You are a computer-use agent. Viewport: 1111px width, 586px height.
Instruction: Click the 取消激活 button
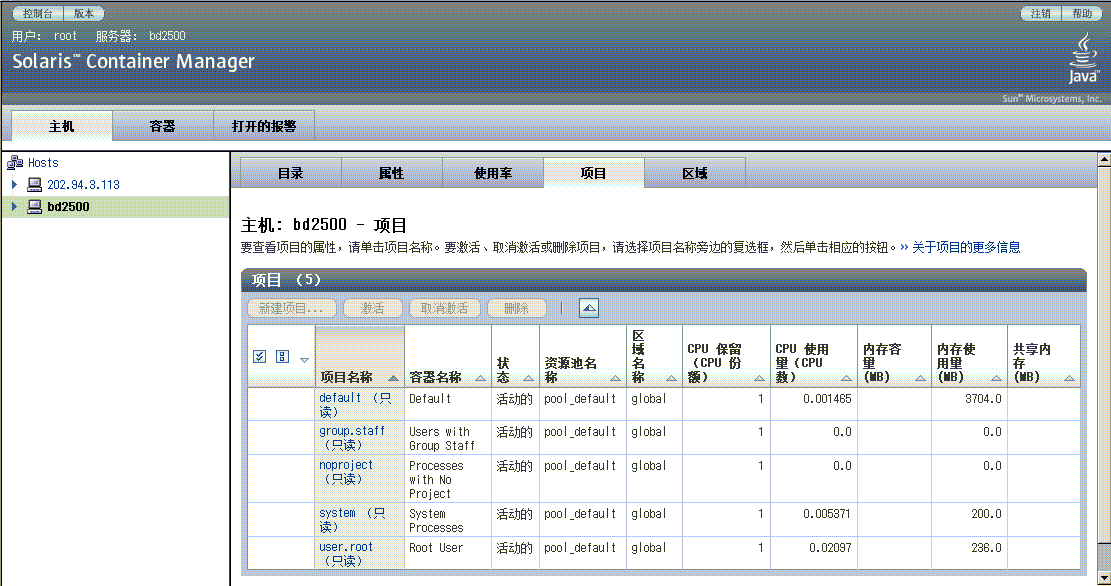tap(444, 308)
